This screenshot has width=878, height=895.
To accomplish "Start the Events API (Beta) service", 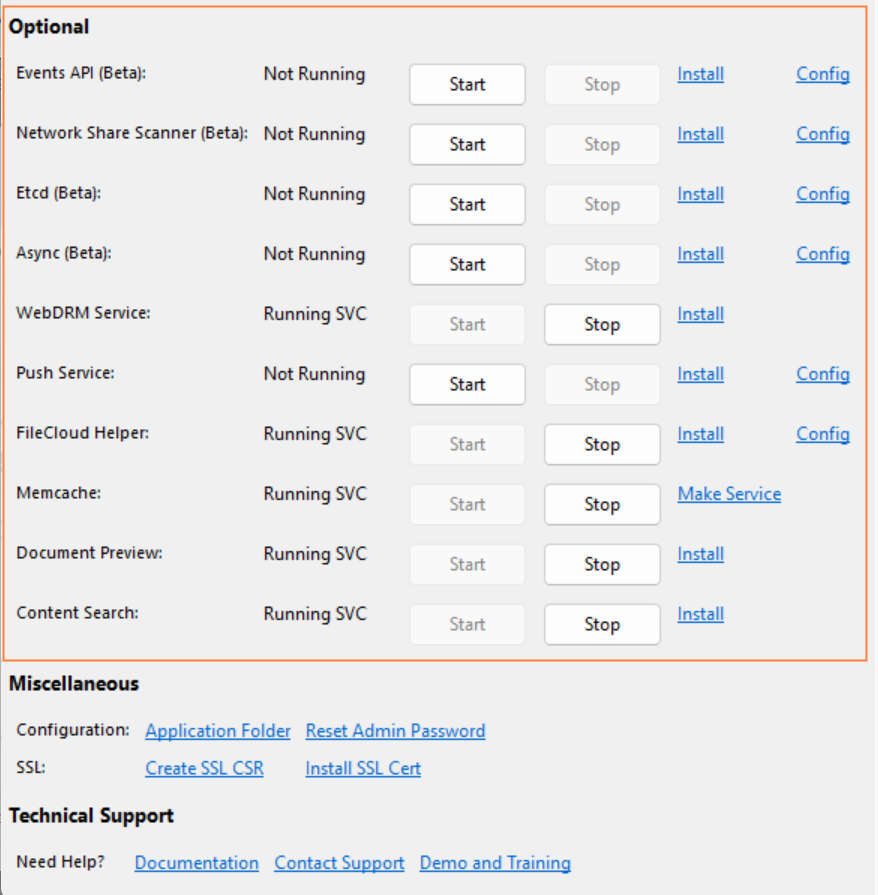I will pos(467,84).
